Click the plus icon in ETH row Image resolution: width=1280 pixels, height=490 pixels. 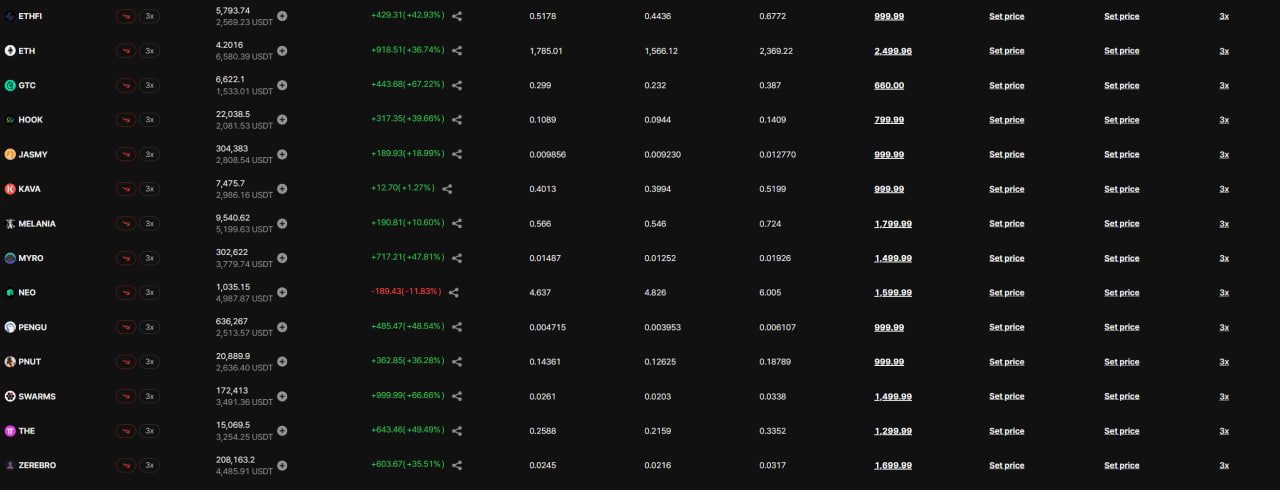[282, 51]
